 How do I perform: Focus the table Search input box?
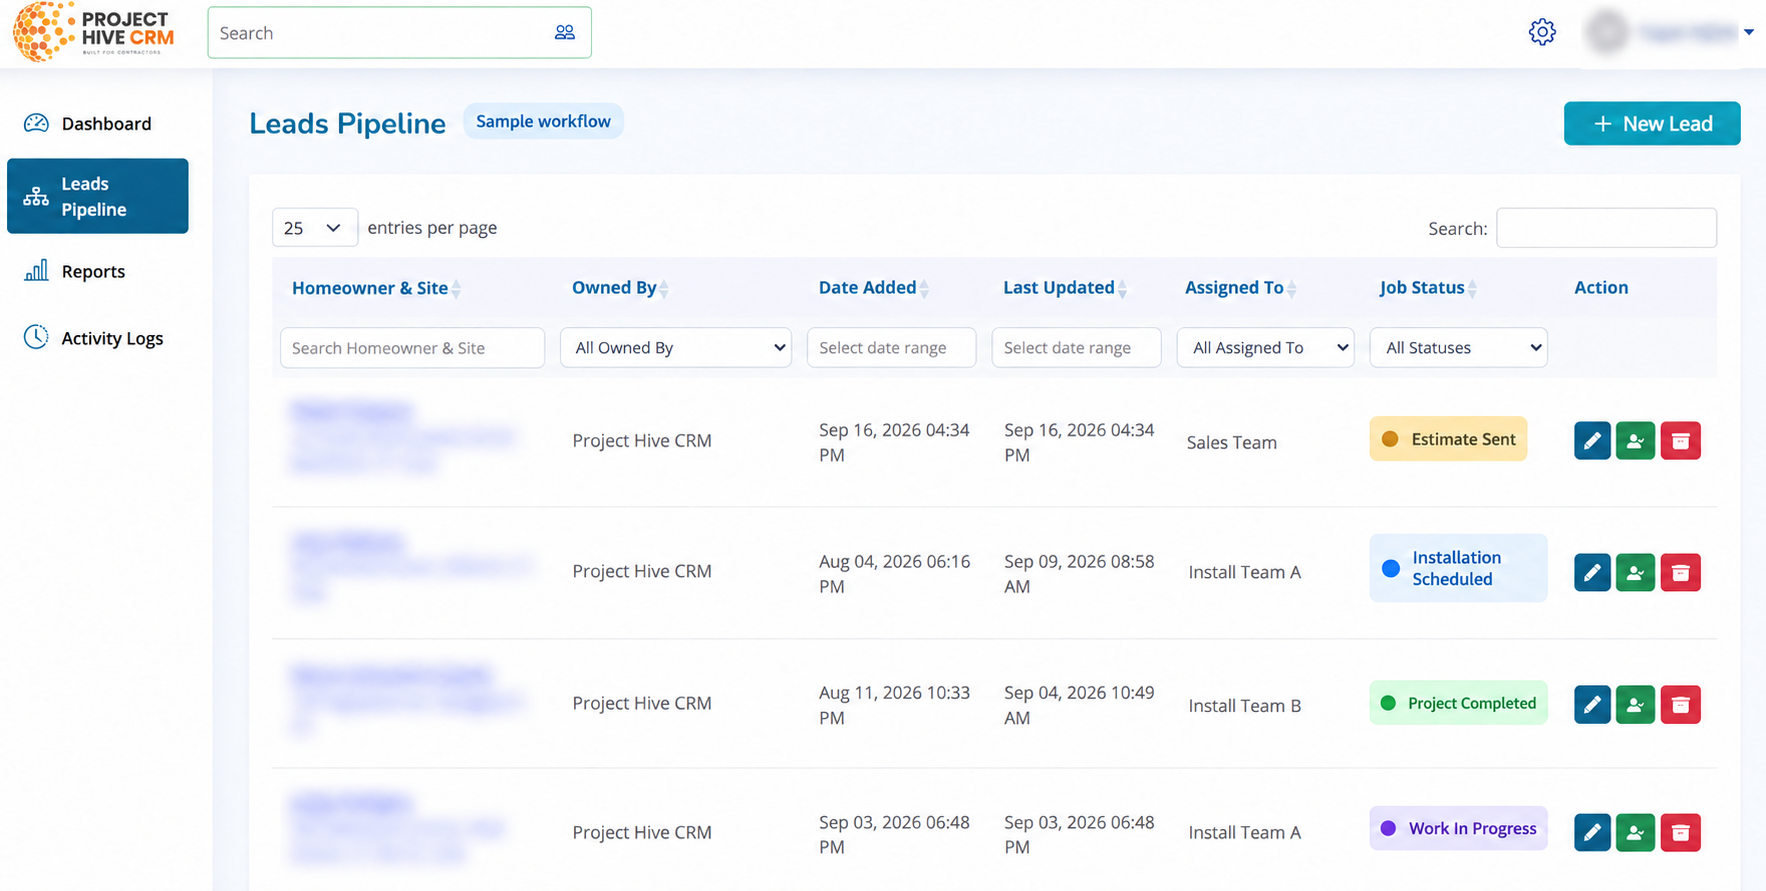(1606, 228)
